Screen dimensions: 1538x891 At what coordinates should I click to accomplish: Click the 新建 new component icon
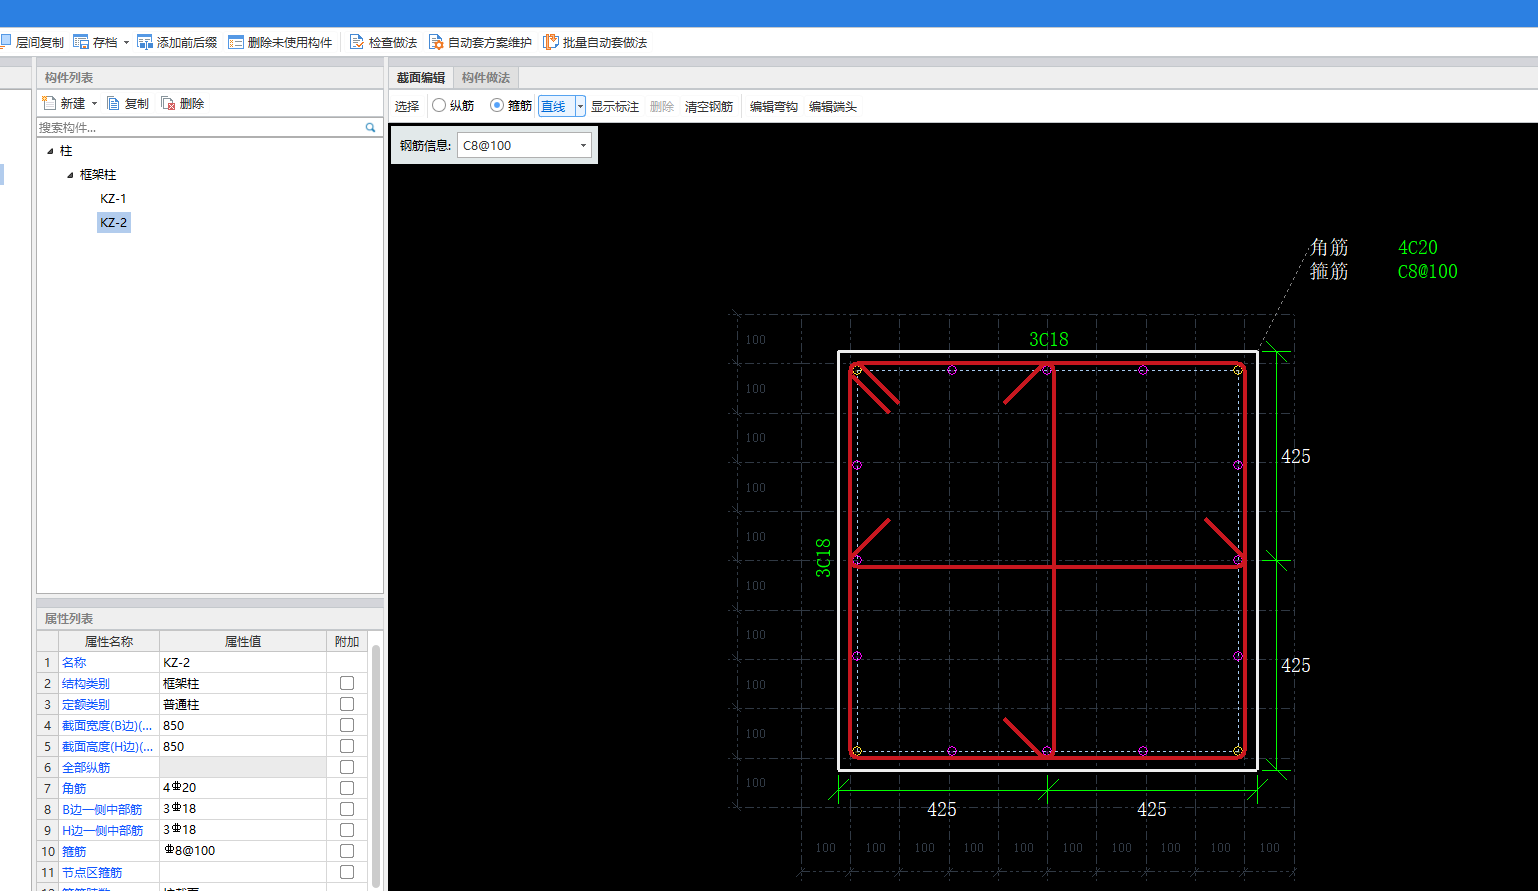coord(49,103)
